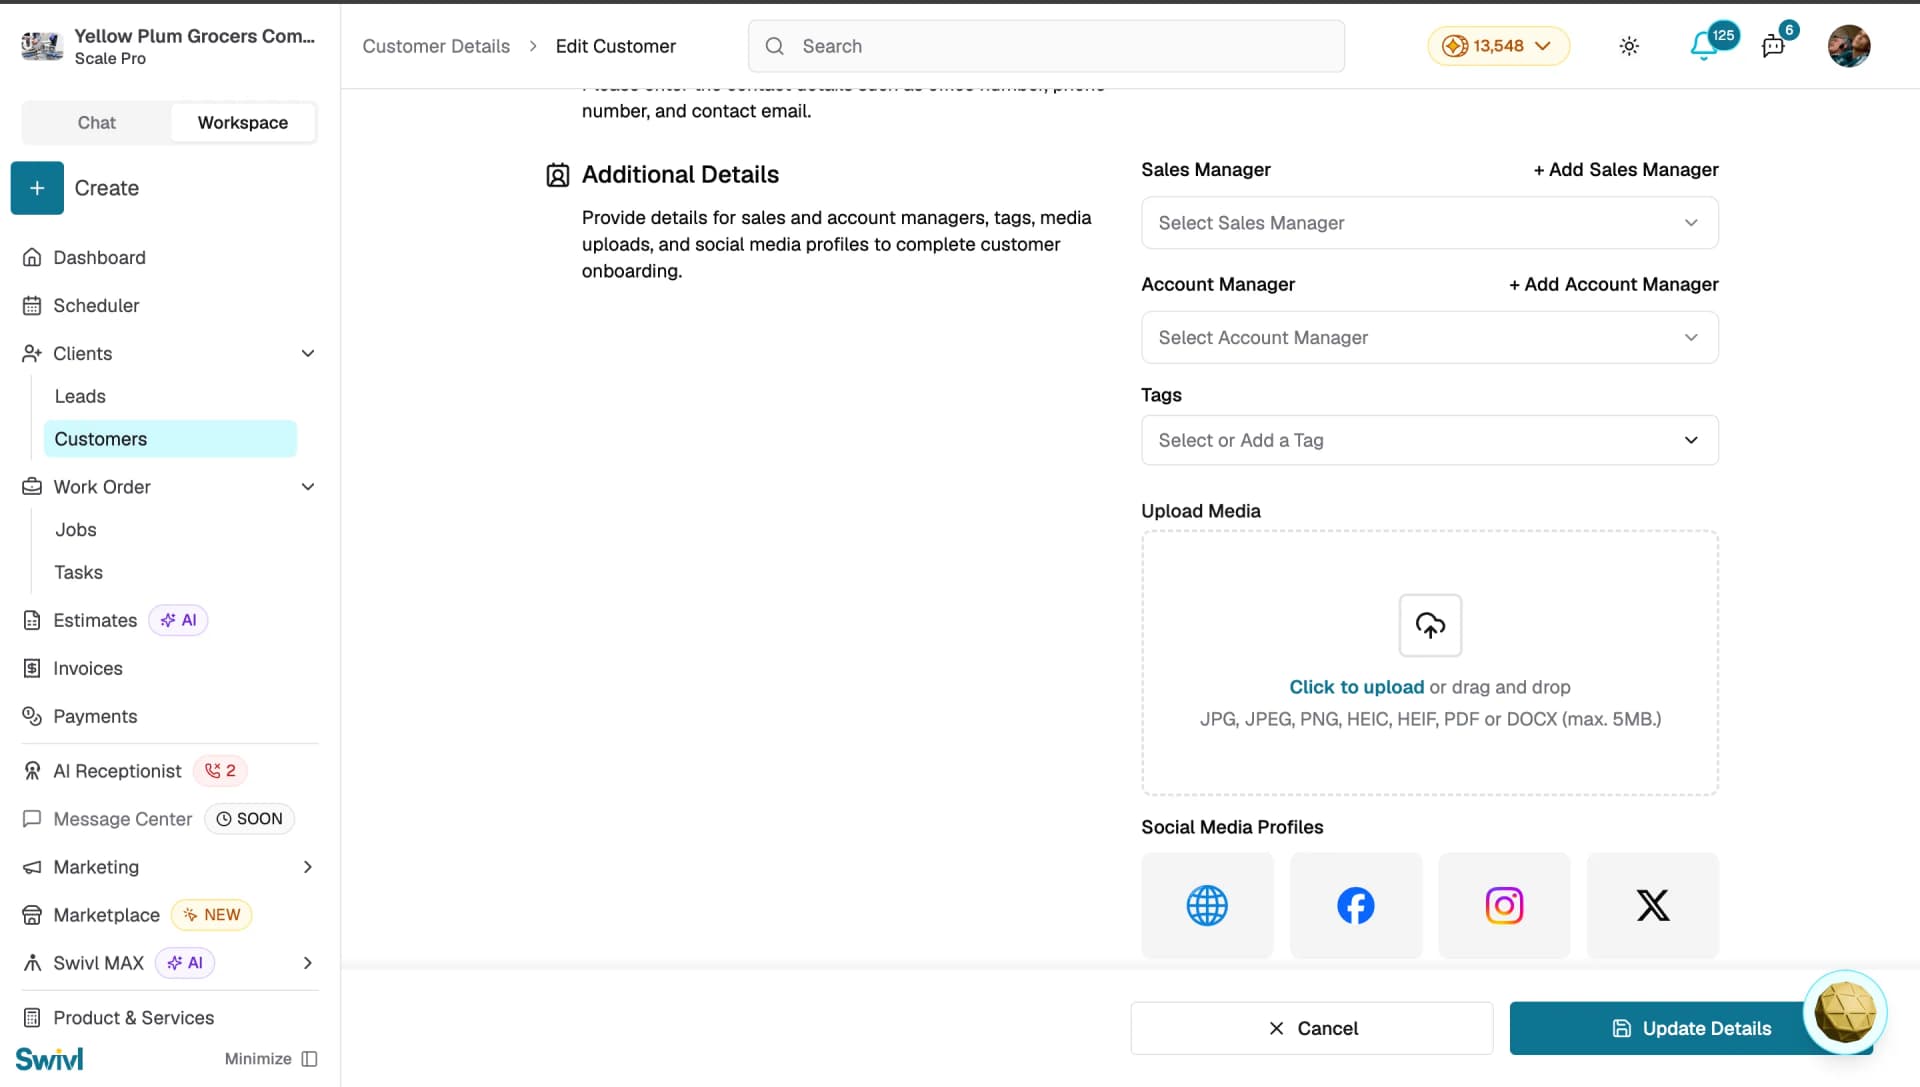This screenshot has width=1920, height=1087.
Task: Open the Select Sales Manager dropdown
Action: 1429,223
